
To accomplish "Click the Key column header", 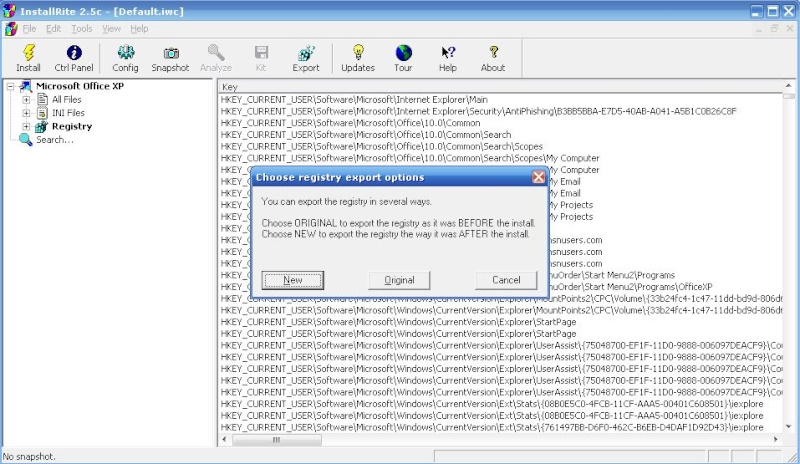I will tap(501, 87).
